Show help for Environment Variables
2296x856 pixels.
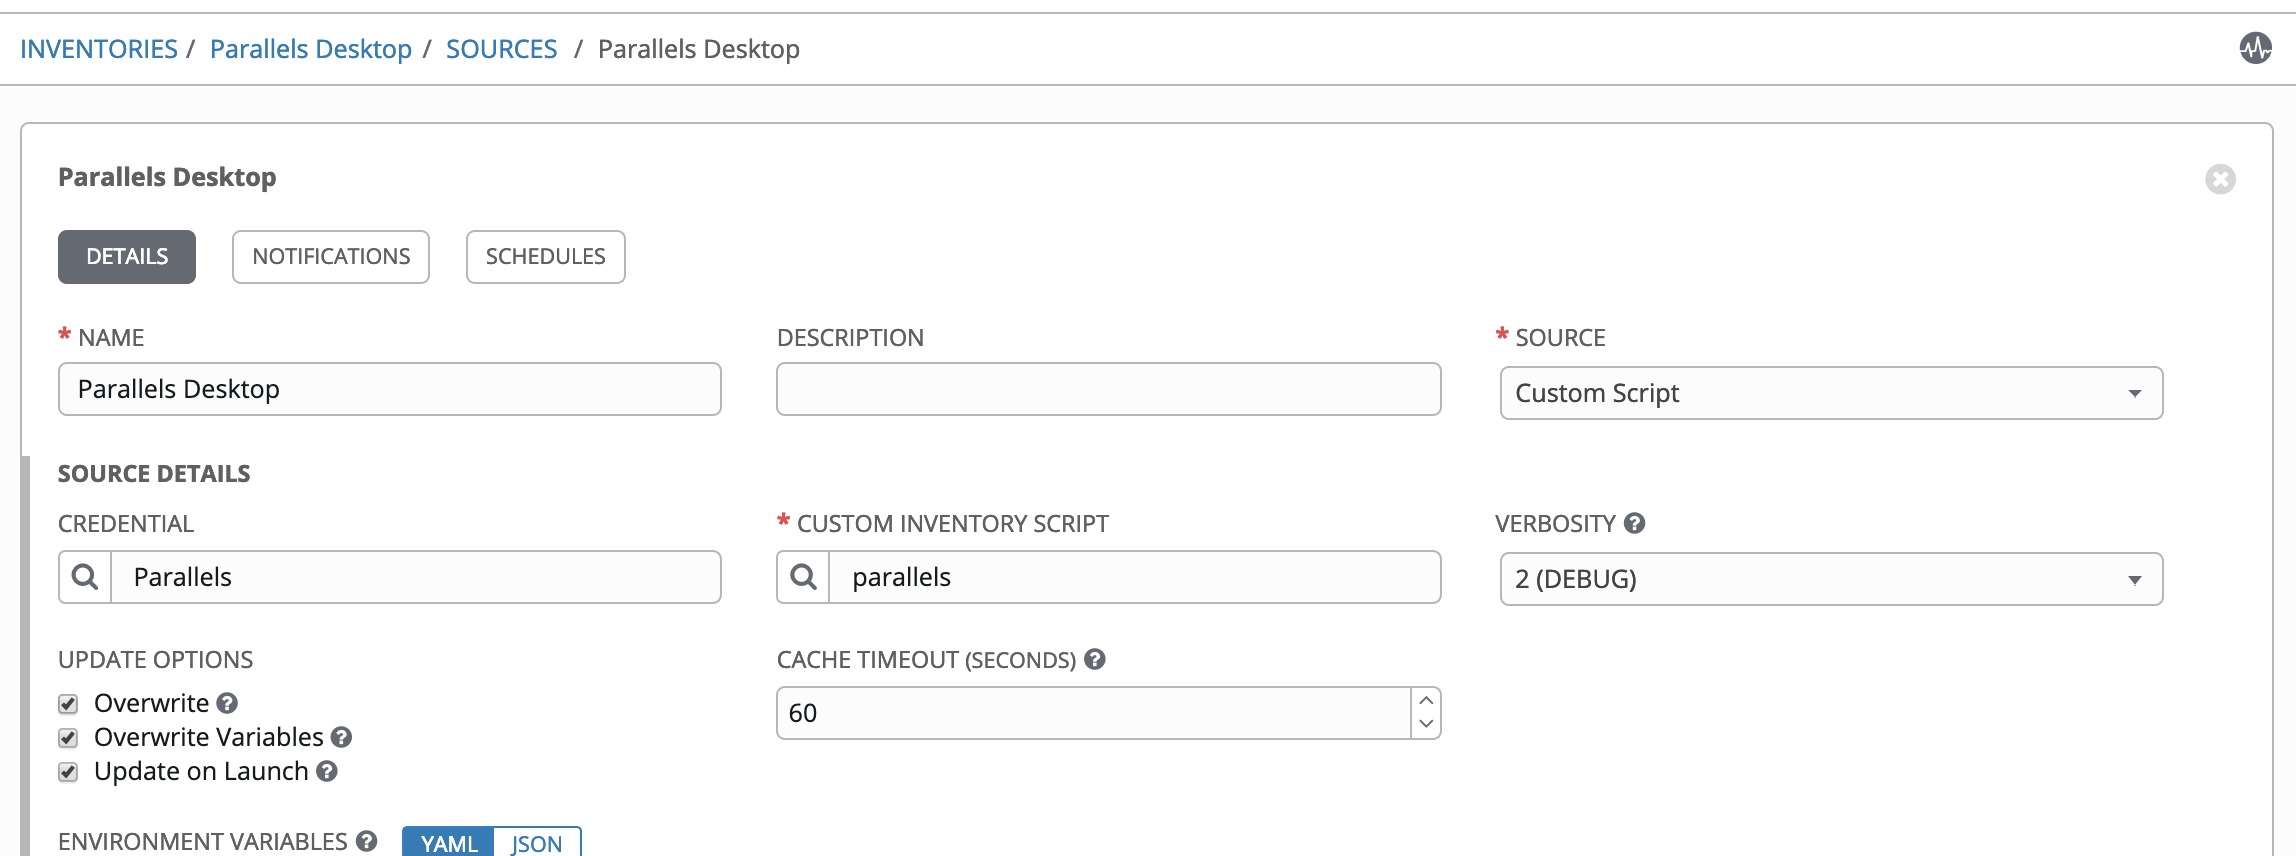point(367,841)
